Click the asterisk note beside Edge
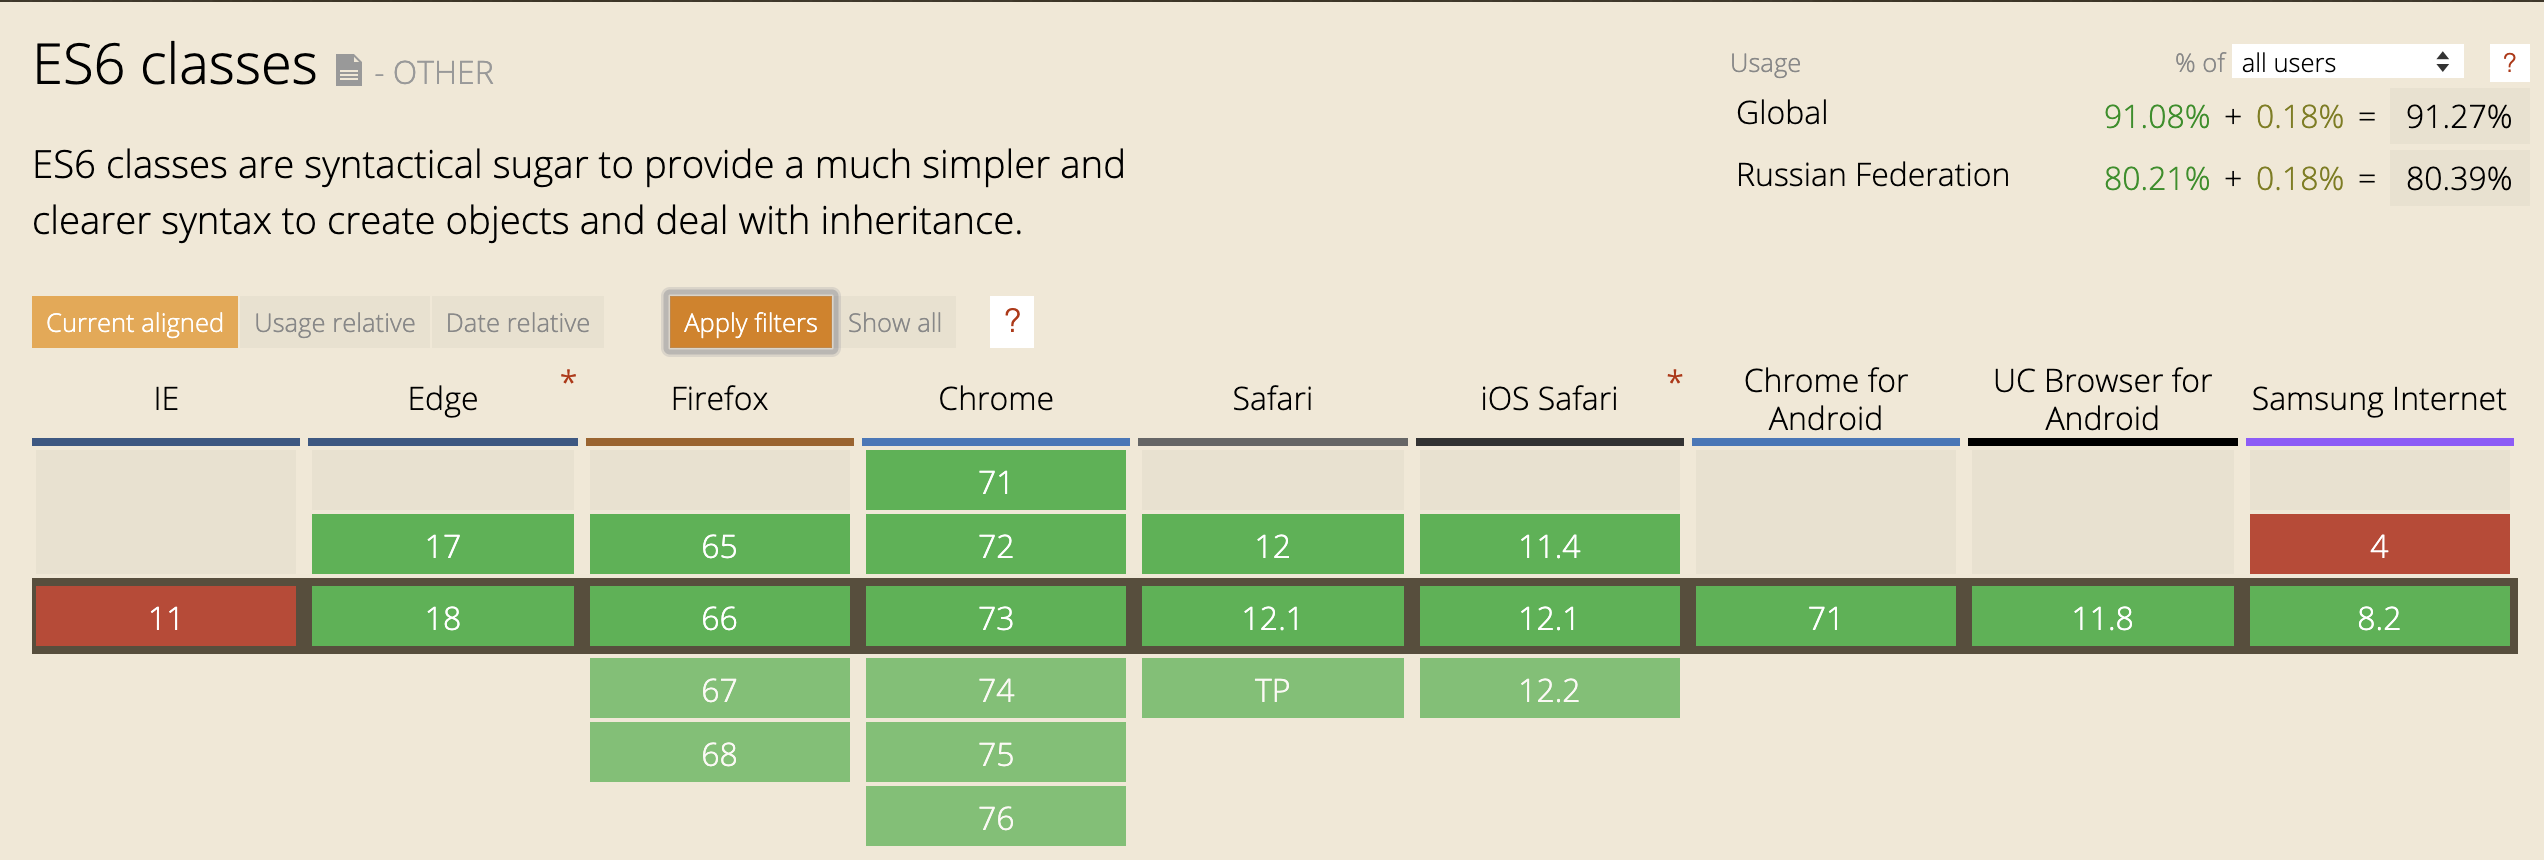This screenshot has height=860, width=2544. [x=568, y=380]
